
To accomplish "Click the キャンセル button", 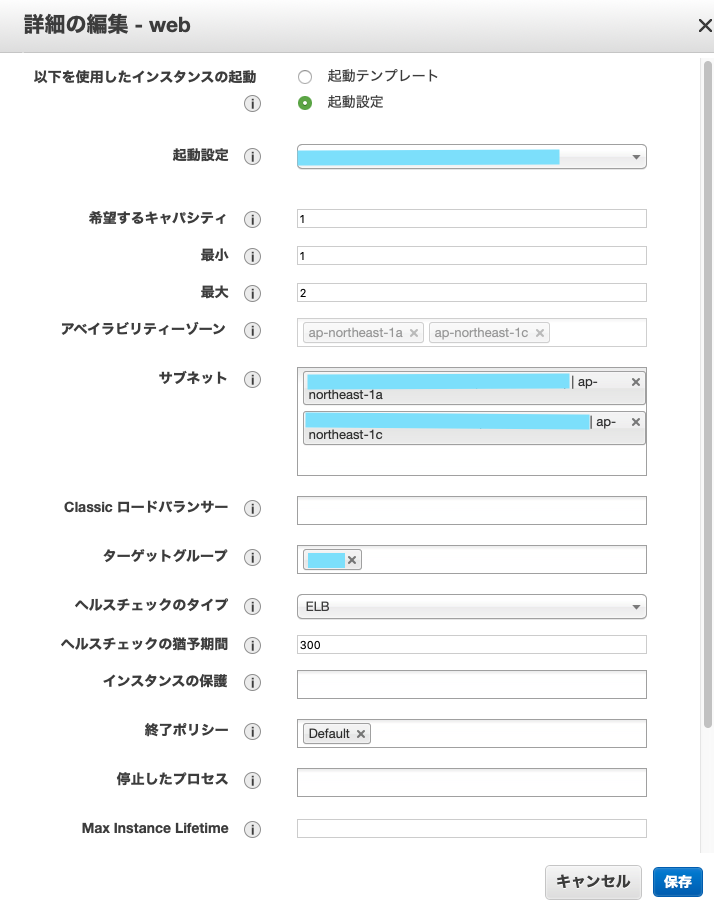I will [593, 882].
